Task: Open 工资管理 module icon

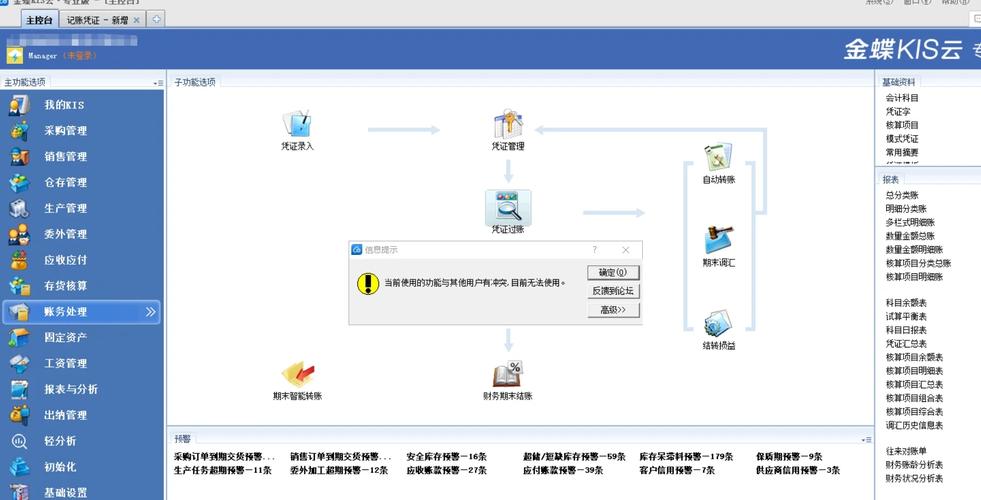Action: 19,364
